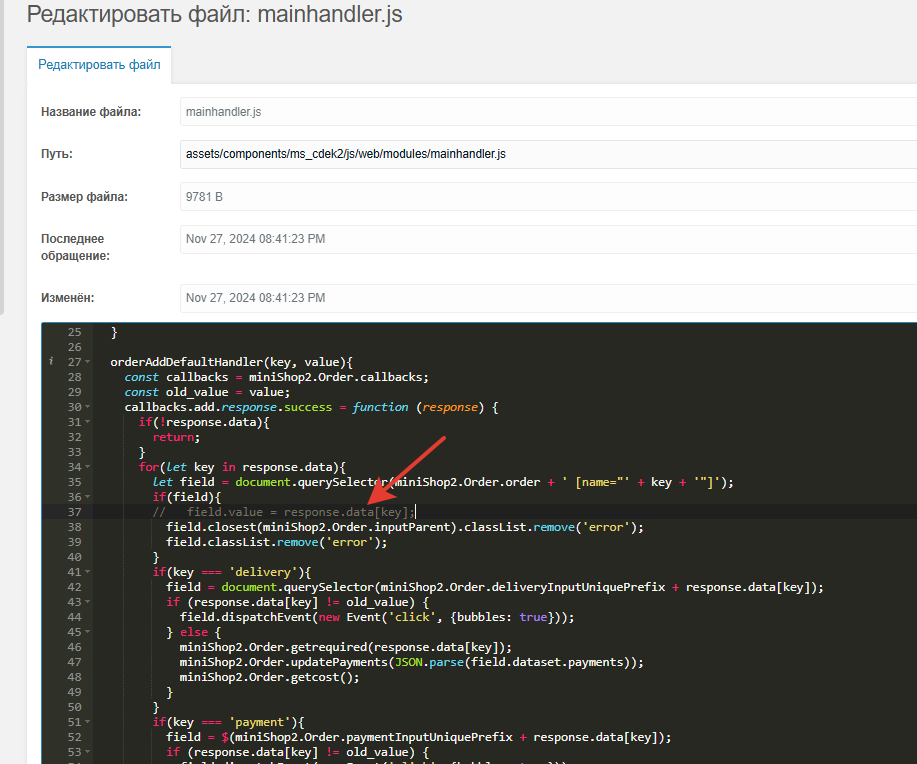917x764 pixels.
Task: Click "if(key === 'delivery'){" on line 41
Action: click(232, 572)
